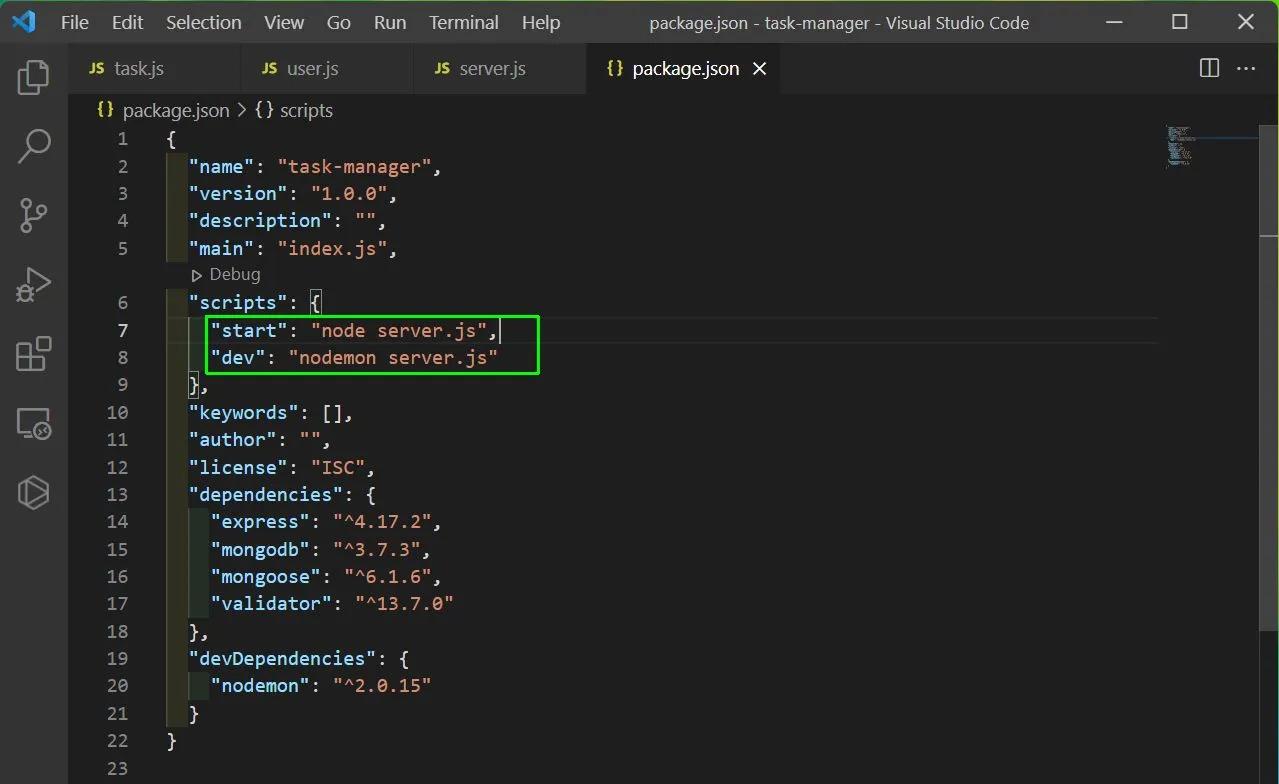
Task: Open the Source Control view icon
Action: pyautogui.click(x=33, y=215)
